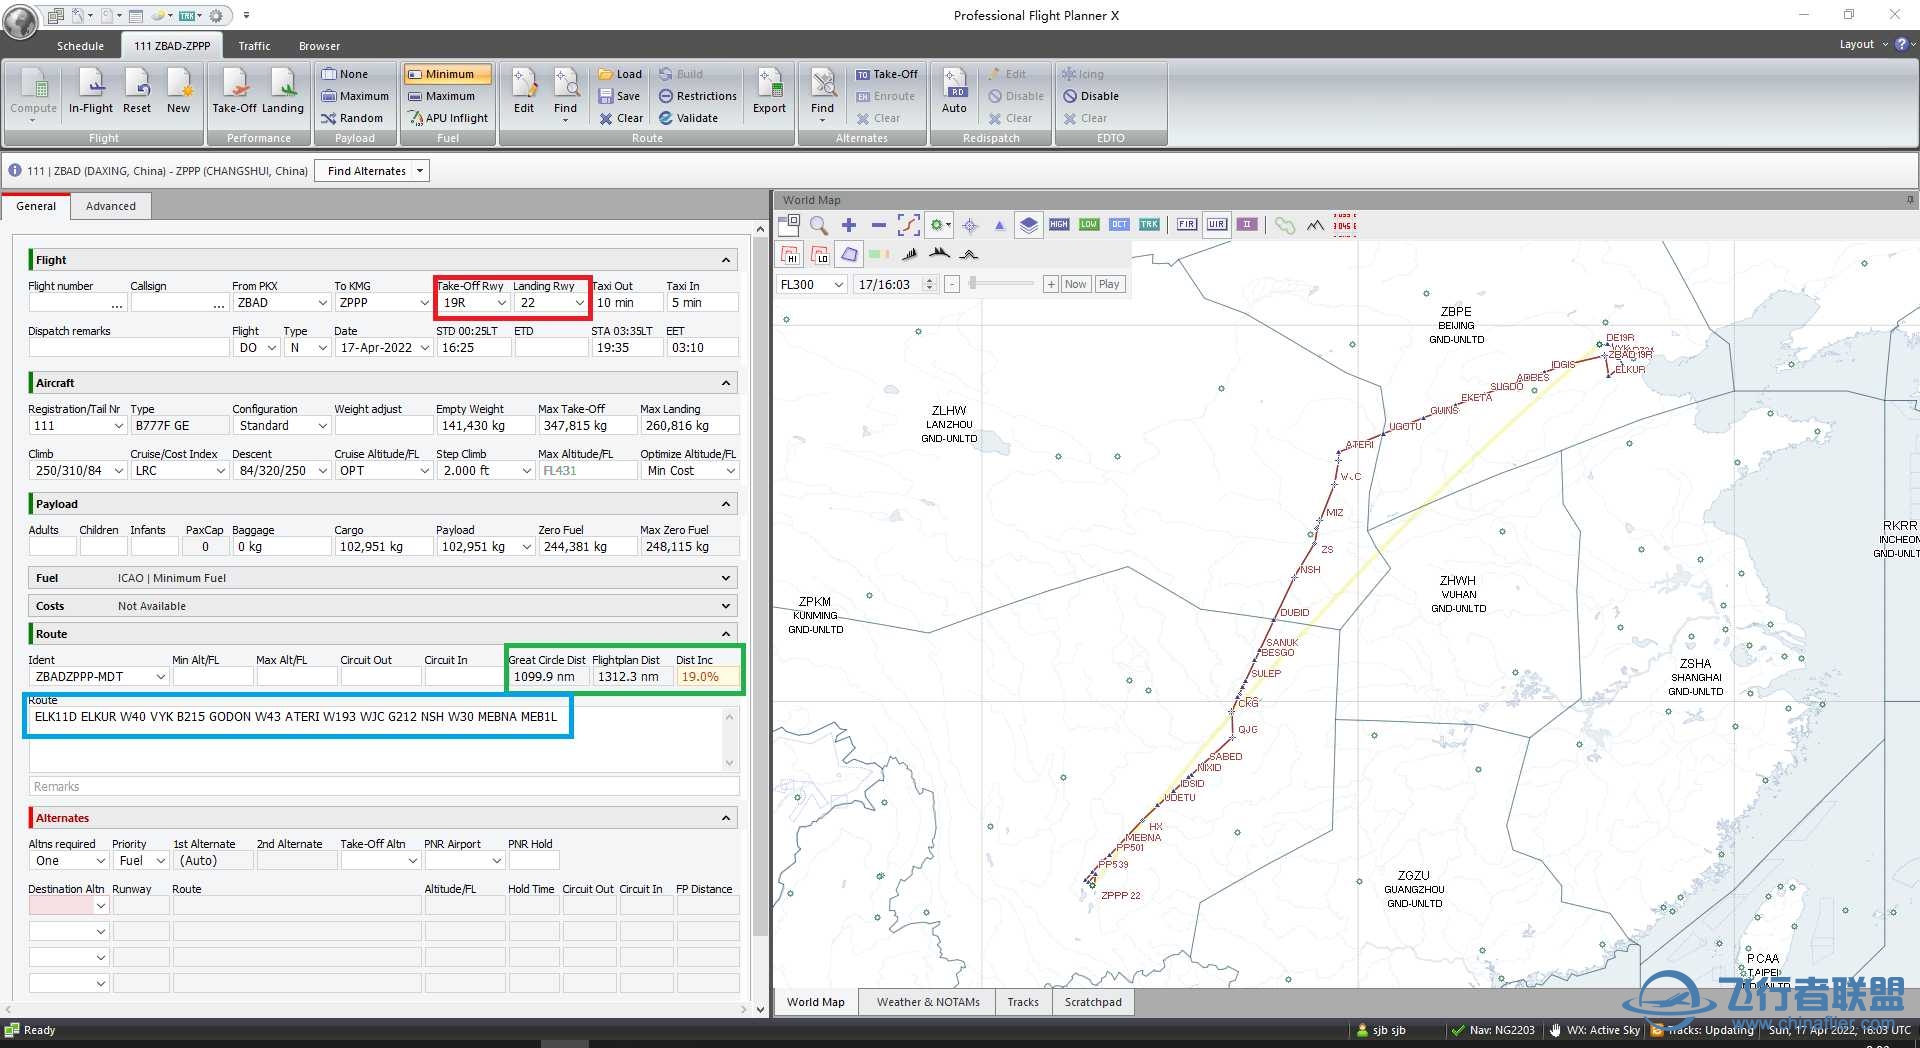Toggle FIR boundaries map layer

tap(1187, 225)
